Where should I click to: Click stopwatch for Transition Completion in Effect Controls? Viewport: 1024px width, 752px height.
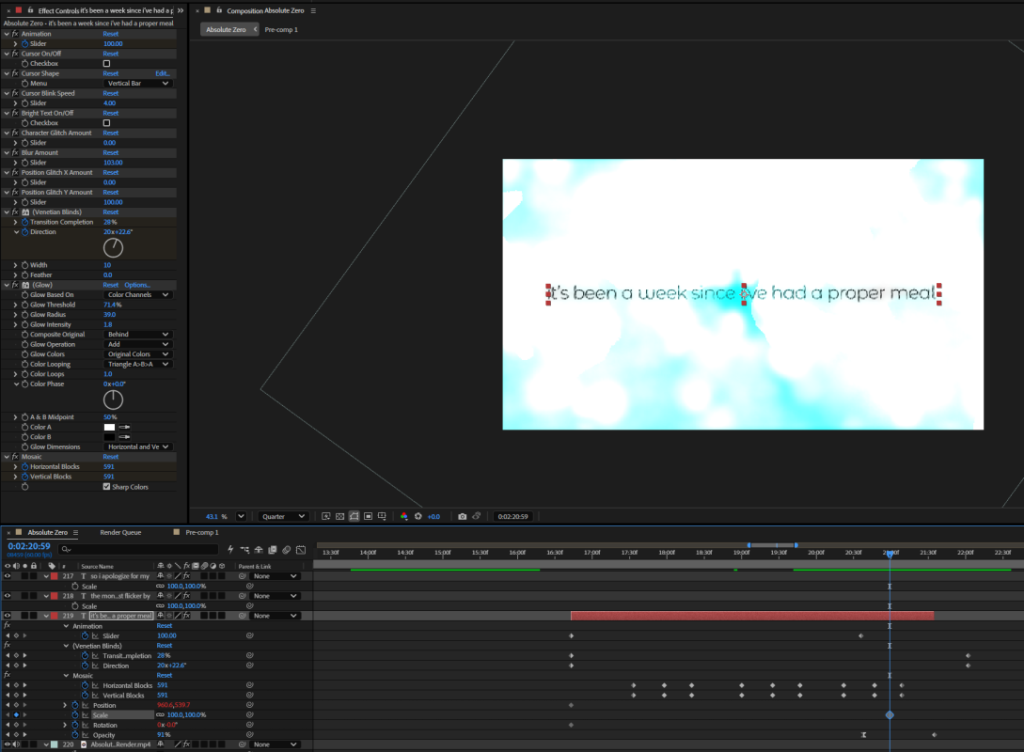(25, 222)
